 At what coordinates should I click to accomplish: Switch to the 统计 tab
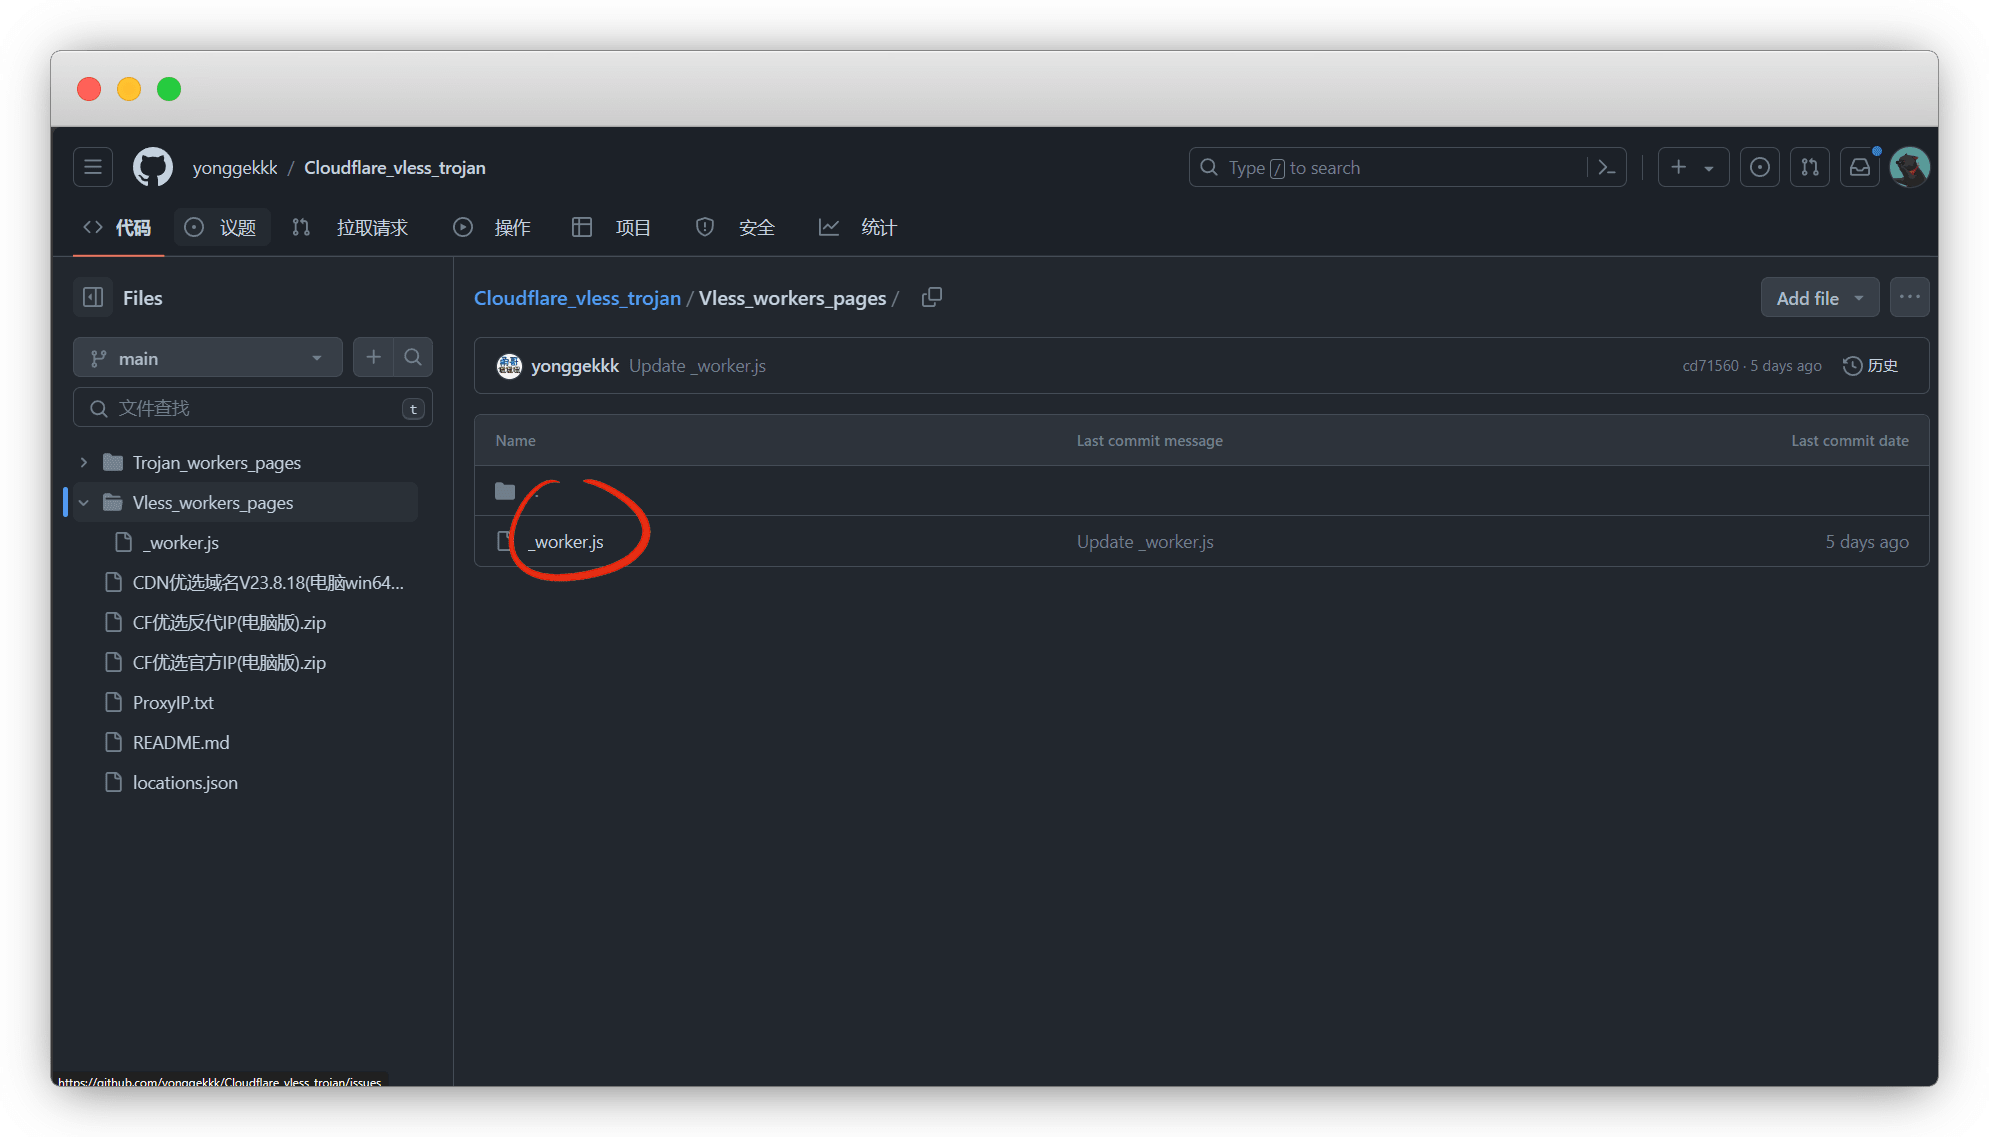858,227
